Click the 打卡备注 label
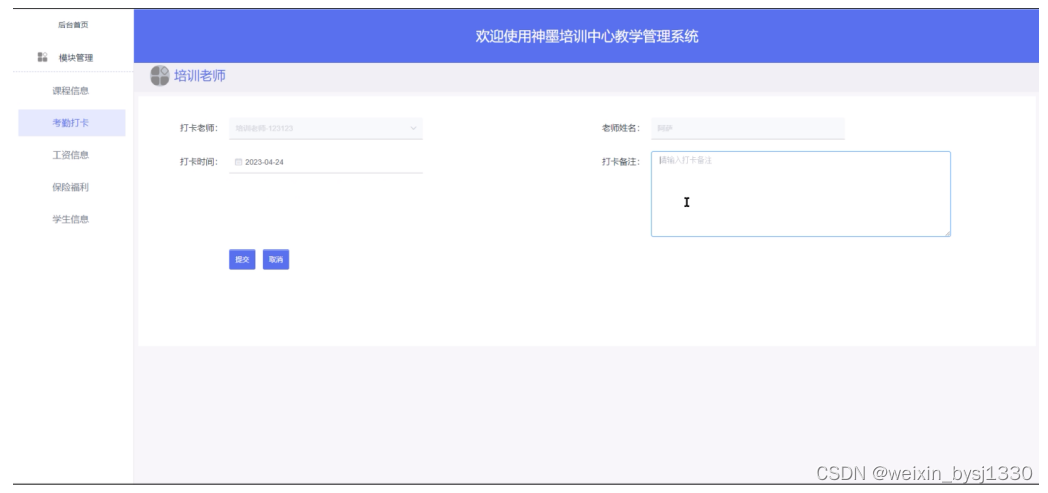Screen dimensions: 1048x493 [621, 162]
